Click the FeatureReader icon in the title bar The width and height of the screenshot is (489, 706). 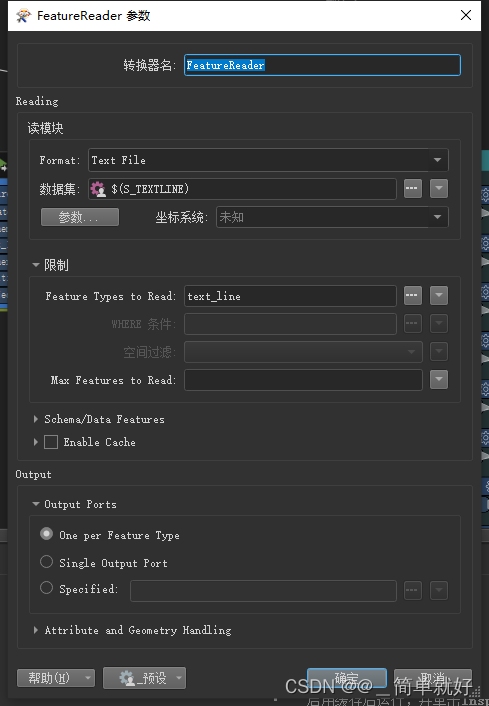point(23,16)
